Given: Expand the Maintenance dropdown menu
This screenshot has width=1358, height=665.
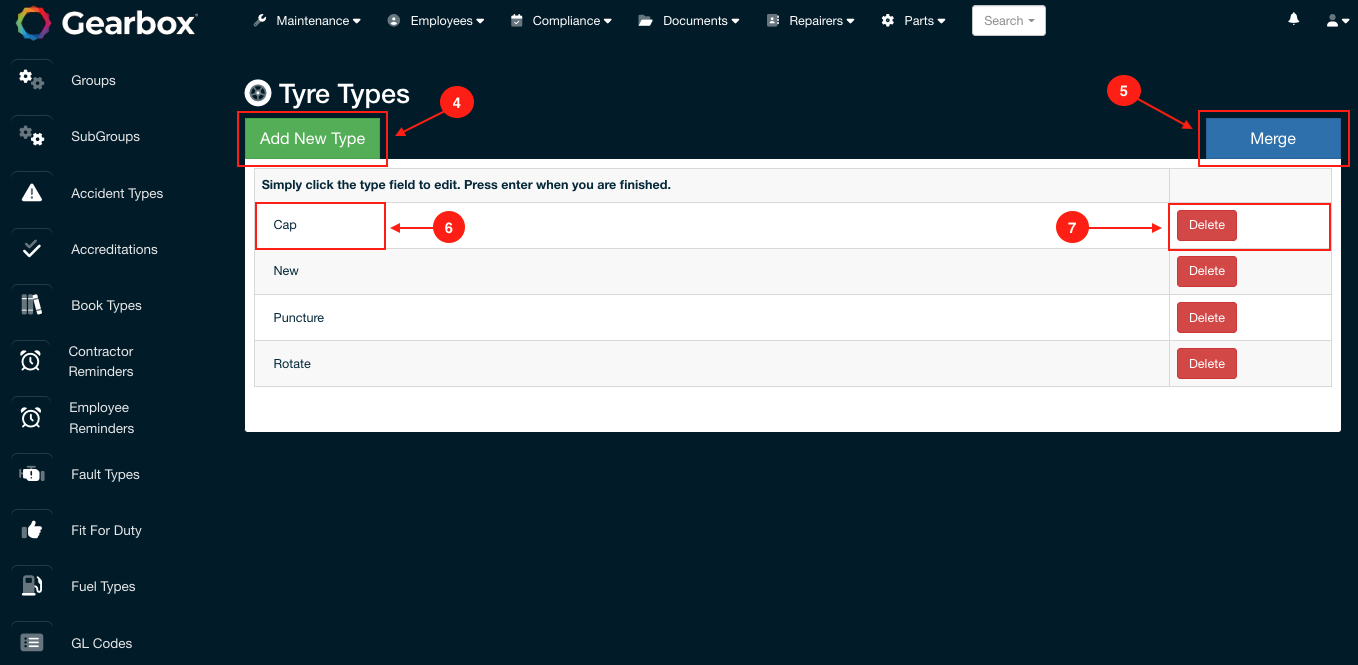Looking at the screenshot, I should (x=307, y=21).
